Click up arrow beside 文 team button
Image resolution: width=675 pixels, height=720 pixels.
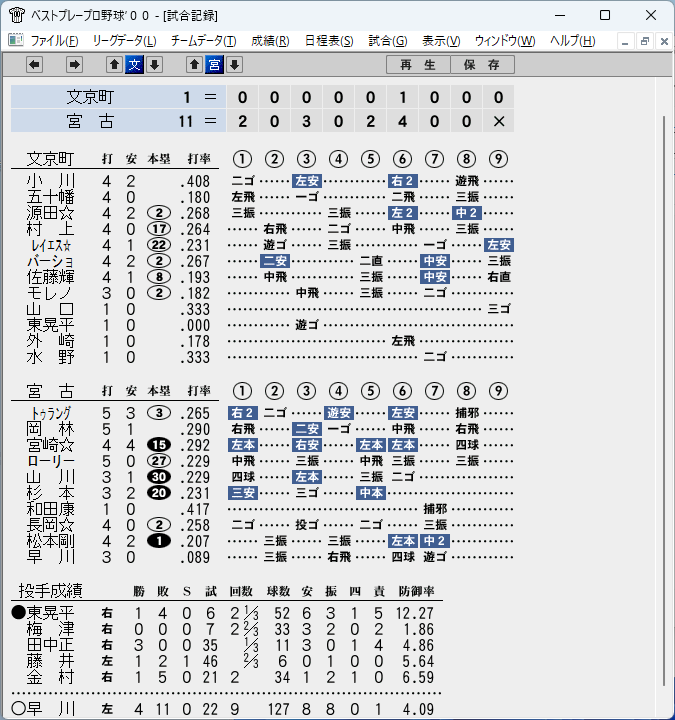[x=114, y=65]
